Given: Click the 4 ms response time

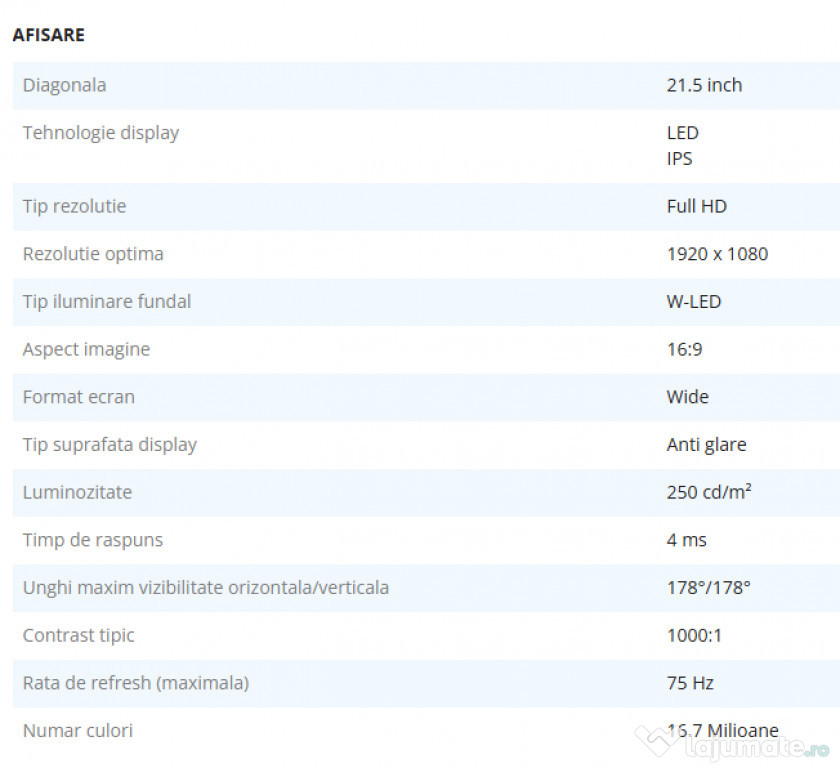Looking at the screenshot, I should [686, 540].
